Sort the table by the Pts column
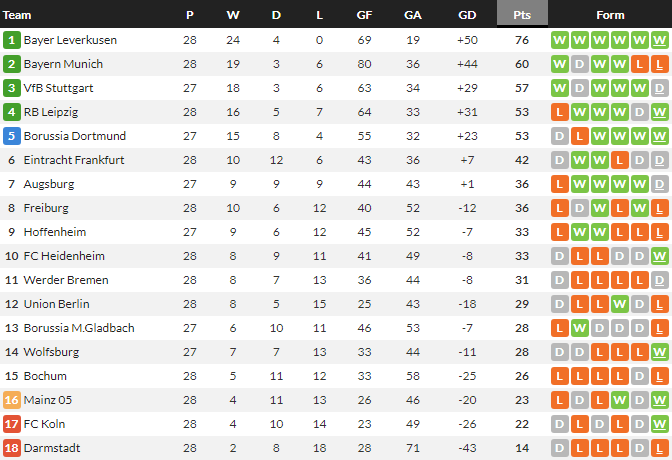The width and height of the screenshot is (672, 460). point(522,15)
